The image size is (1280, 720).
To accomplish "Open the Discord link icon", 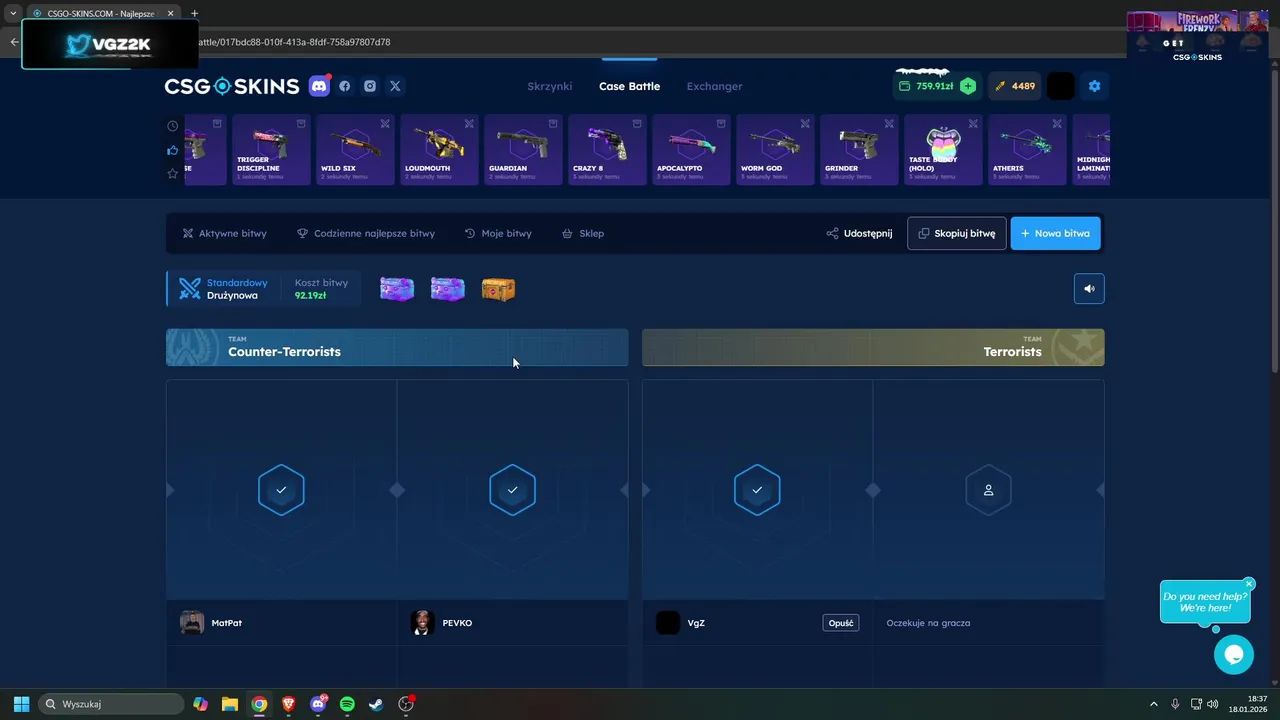I will point(319,86).
